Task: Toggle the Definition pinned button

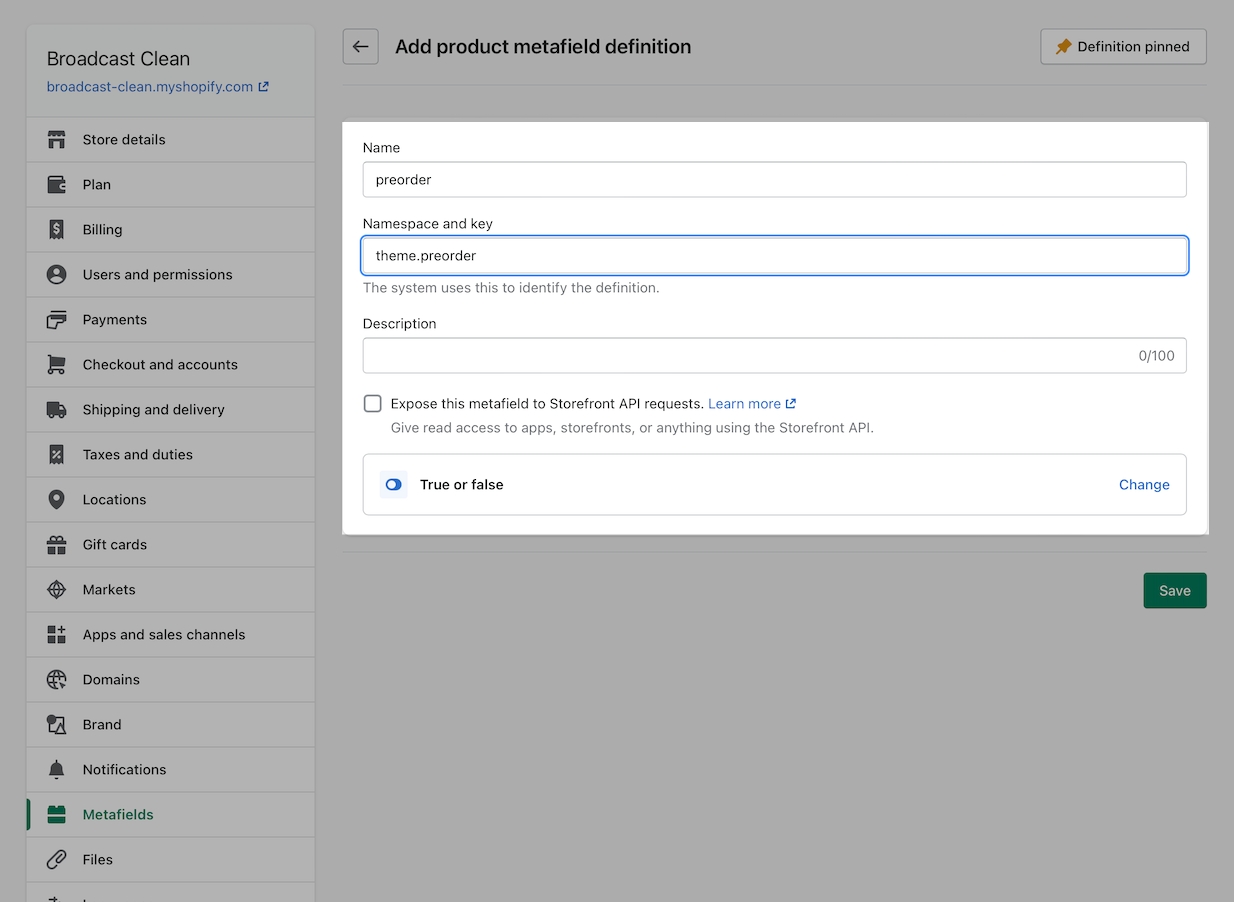Action: [x=1123, y=47]
